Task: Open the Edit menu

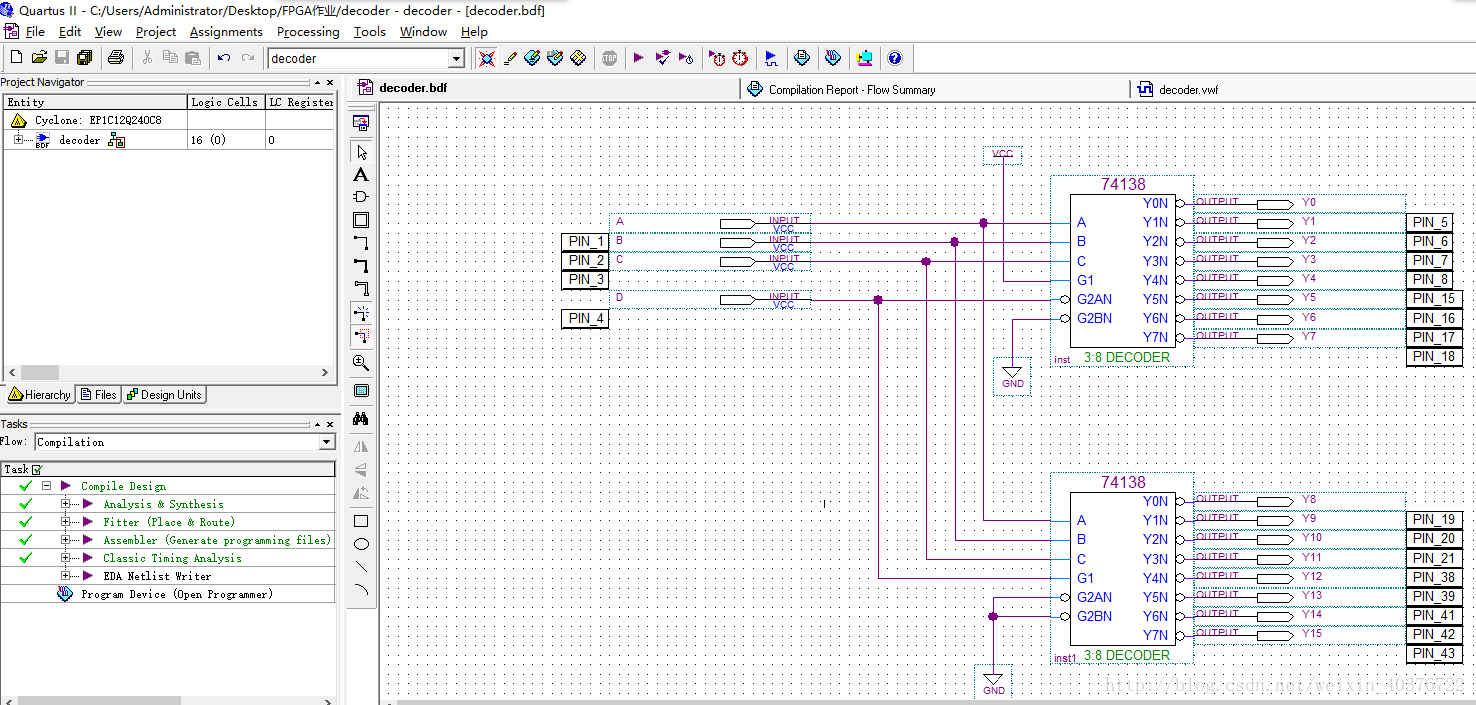Action: coord(70,32)
